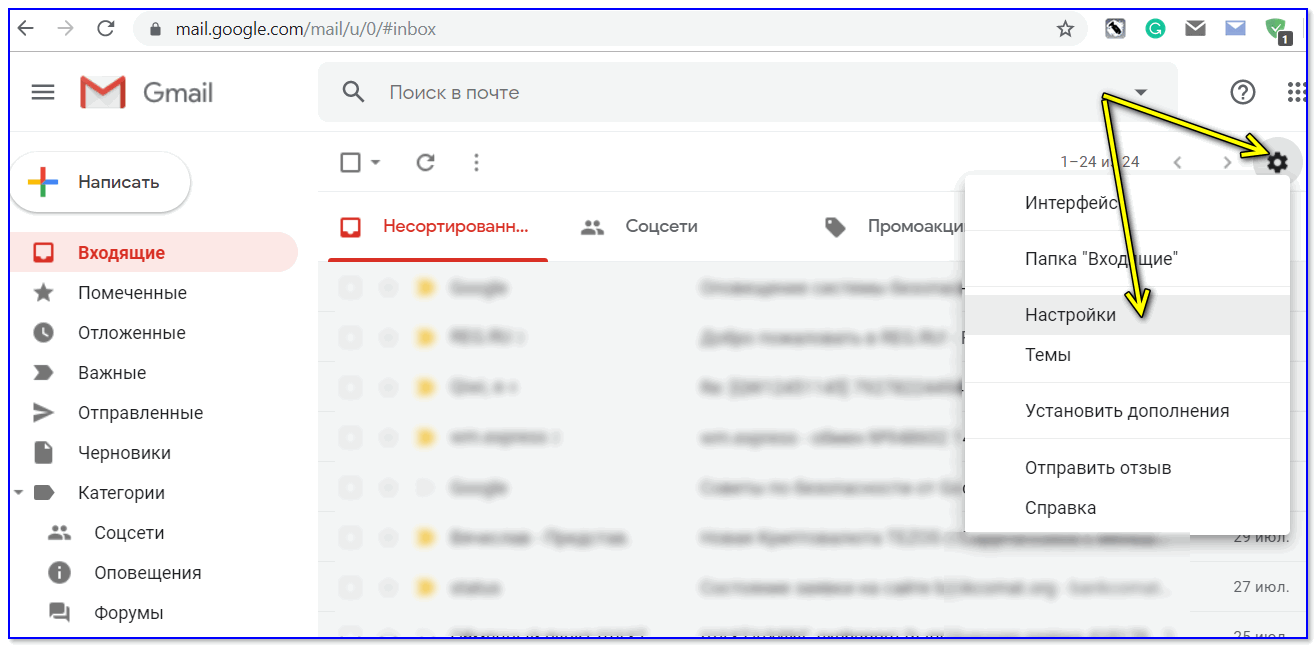Screen dimensions: 1316x647
Task: Click the blue envelope extension icon
Action: tap(1235, 29)
